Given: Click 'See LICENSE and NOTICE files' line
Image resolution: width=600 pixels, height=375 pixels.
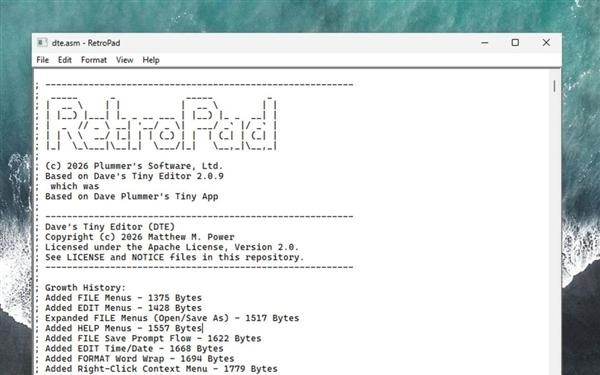Looking at the screenshot, I should pos(174,258).
